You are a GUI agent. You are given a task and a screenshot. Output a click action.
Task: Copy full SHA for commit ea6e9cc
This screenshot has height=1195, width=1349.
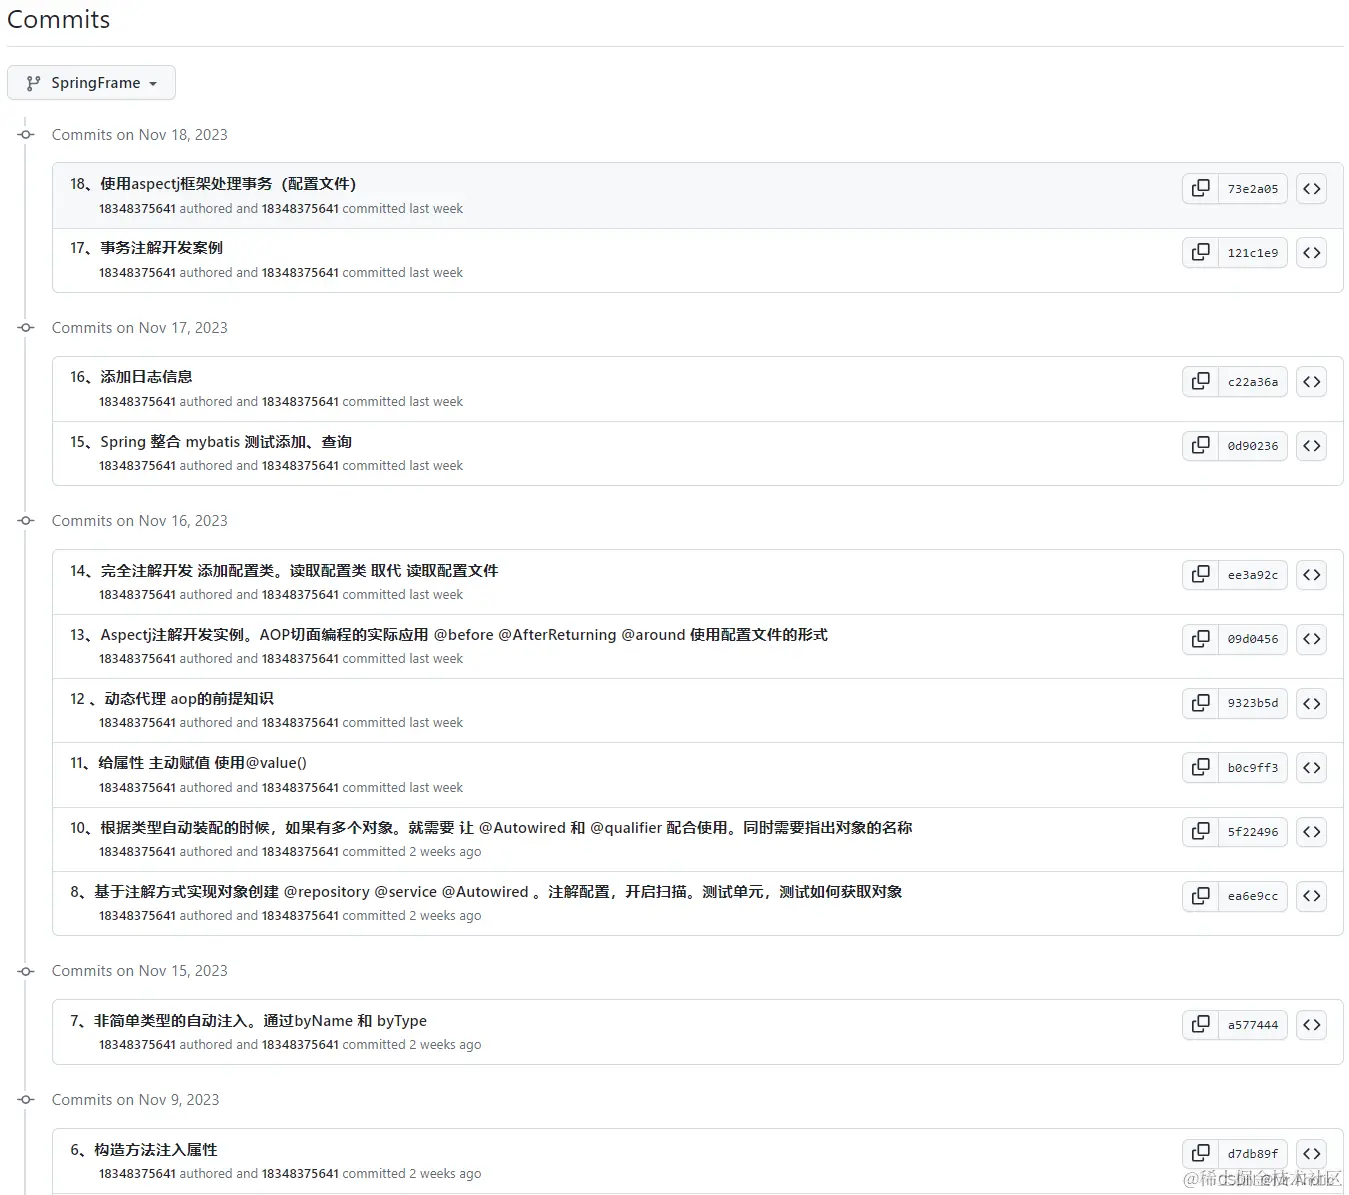coord(1200,895)
